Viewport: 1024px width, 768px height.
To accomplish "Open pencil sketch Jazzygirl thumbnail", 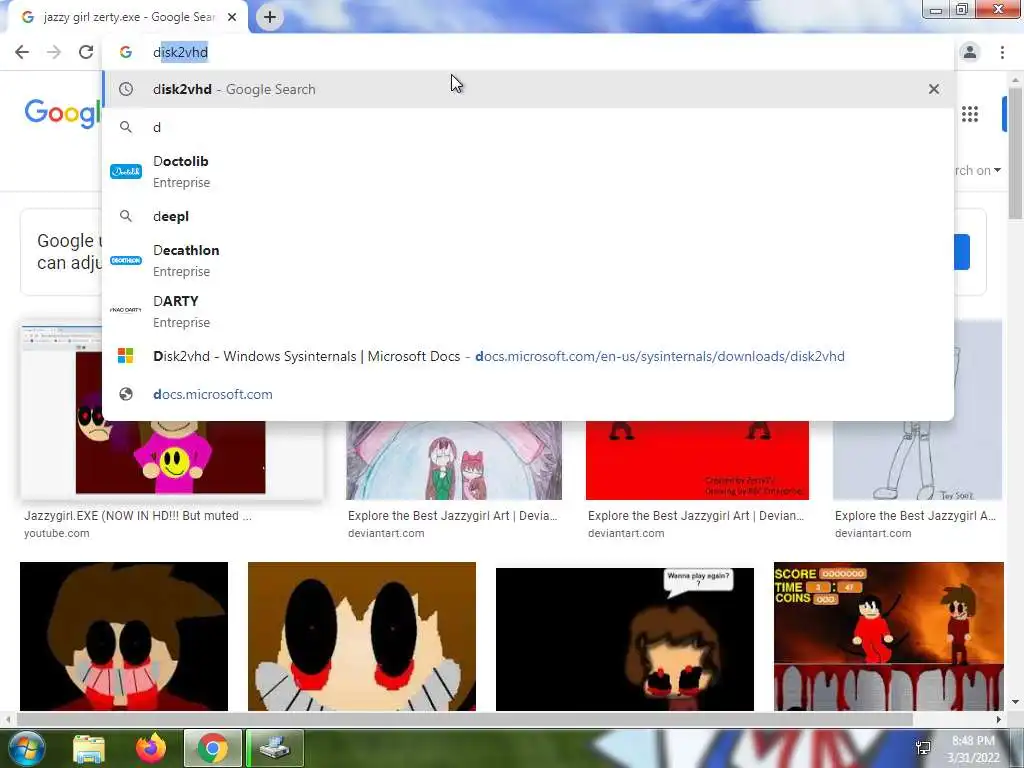I will click(918, 460).
